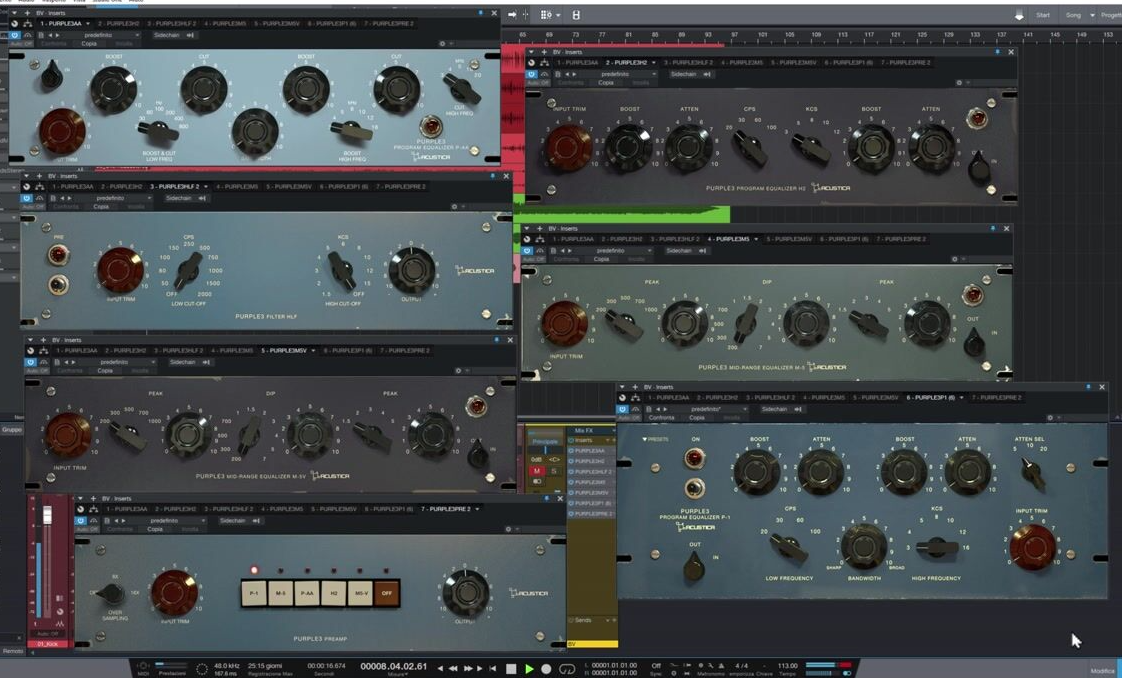Viewport: 1122px width, 678px height.
Task: Open settings gear in PURPLE3M5V plugin window
Action: [x=459, y=370]
